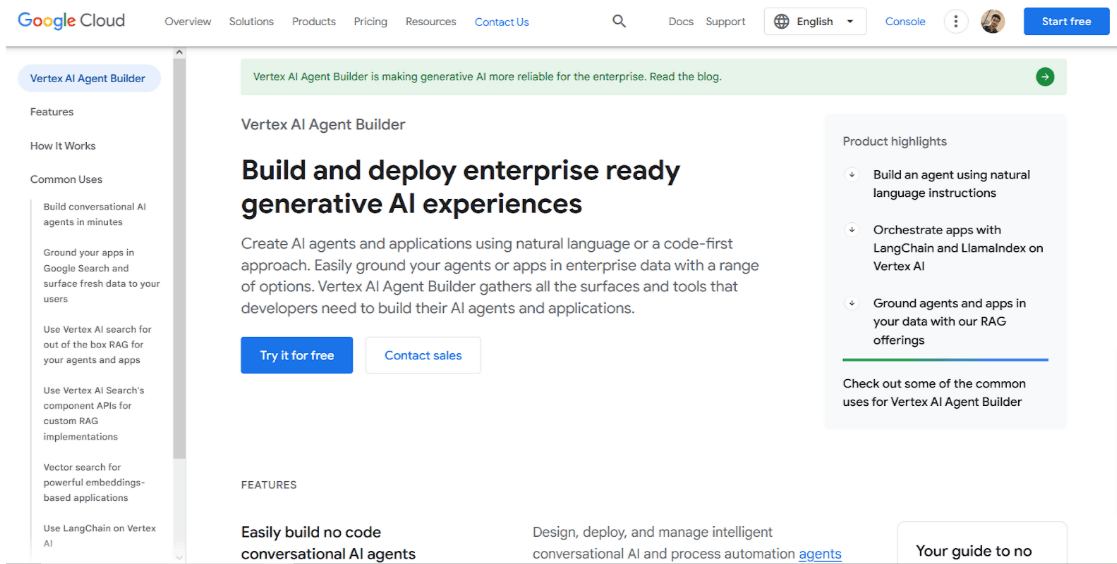Jump to Features in sidebar

coord(52,112)
